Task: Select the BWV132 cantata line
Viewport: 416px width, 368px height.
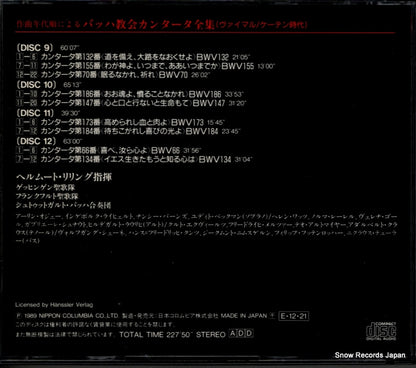Action: pos(133,57)
